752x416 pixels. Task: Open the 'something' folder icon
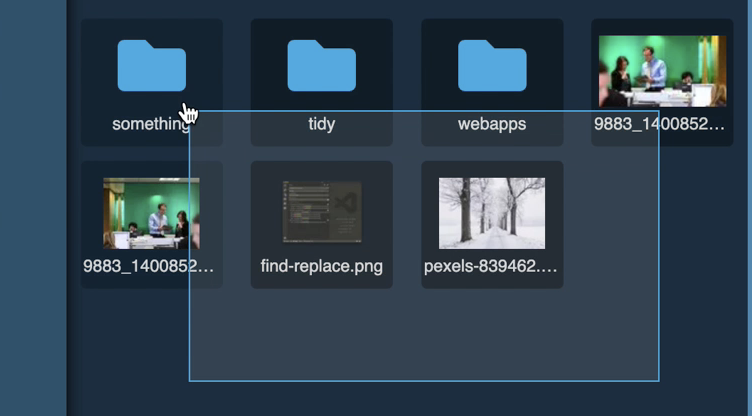click(151, 66)
